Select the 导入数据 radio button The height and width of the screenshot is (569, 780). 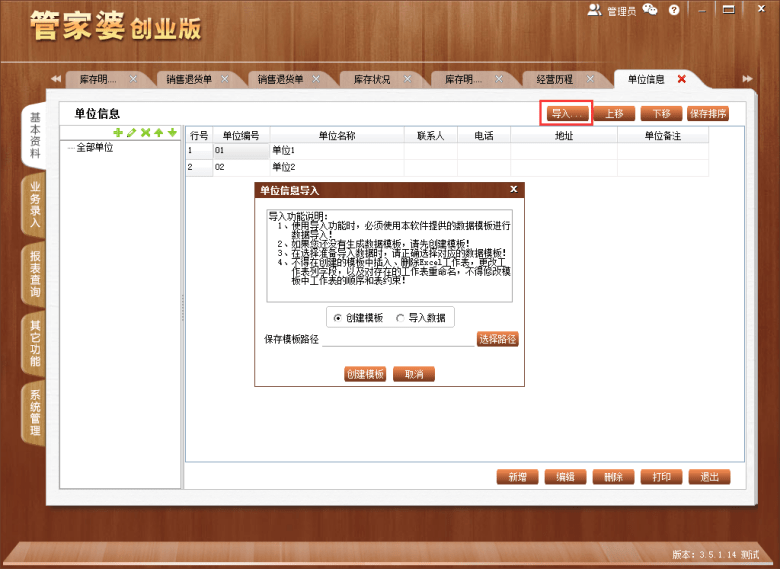400,318
